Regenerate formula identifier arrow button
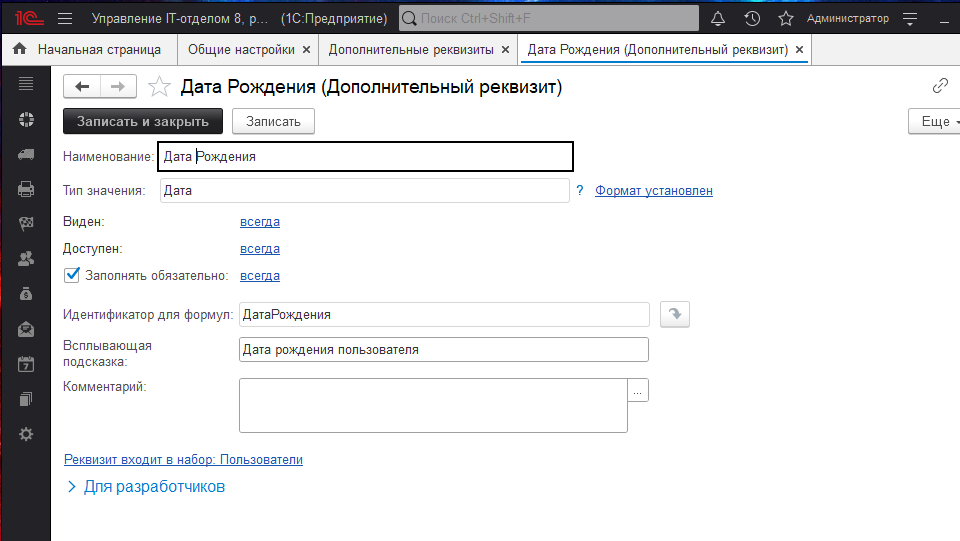The width and height of the screenshot is (960, 541). 675,314
